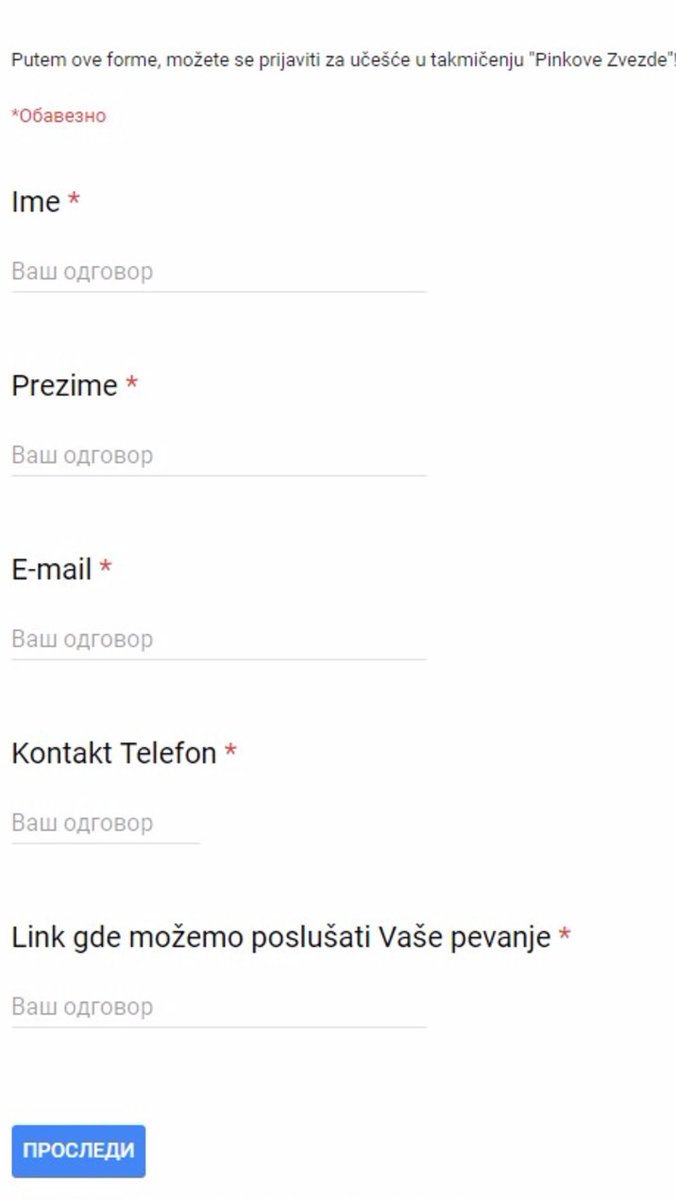Focus the Prezime answer text field
Viewport: 676px width, 1200px height.
click(x=218, y=456)
